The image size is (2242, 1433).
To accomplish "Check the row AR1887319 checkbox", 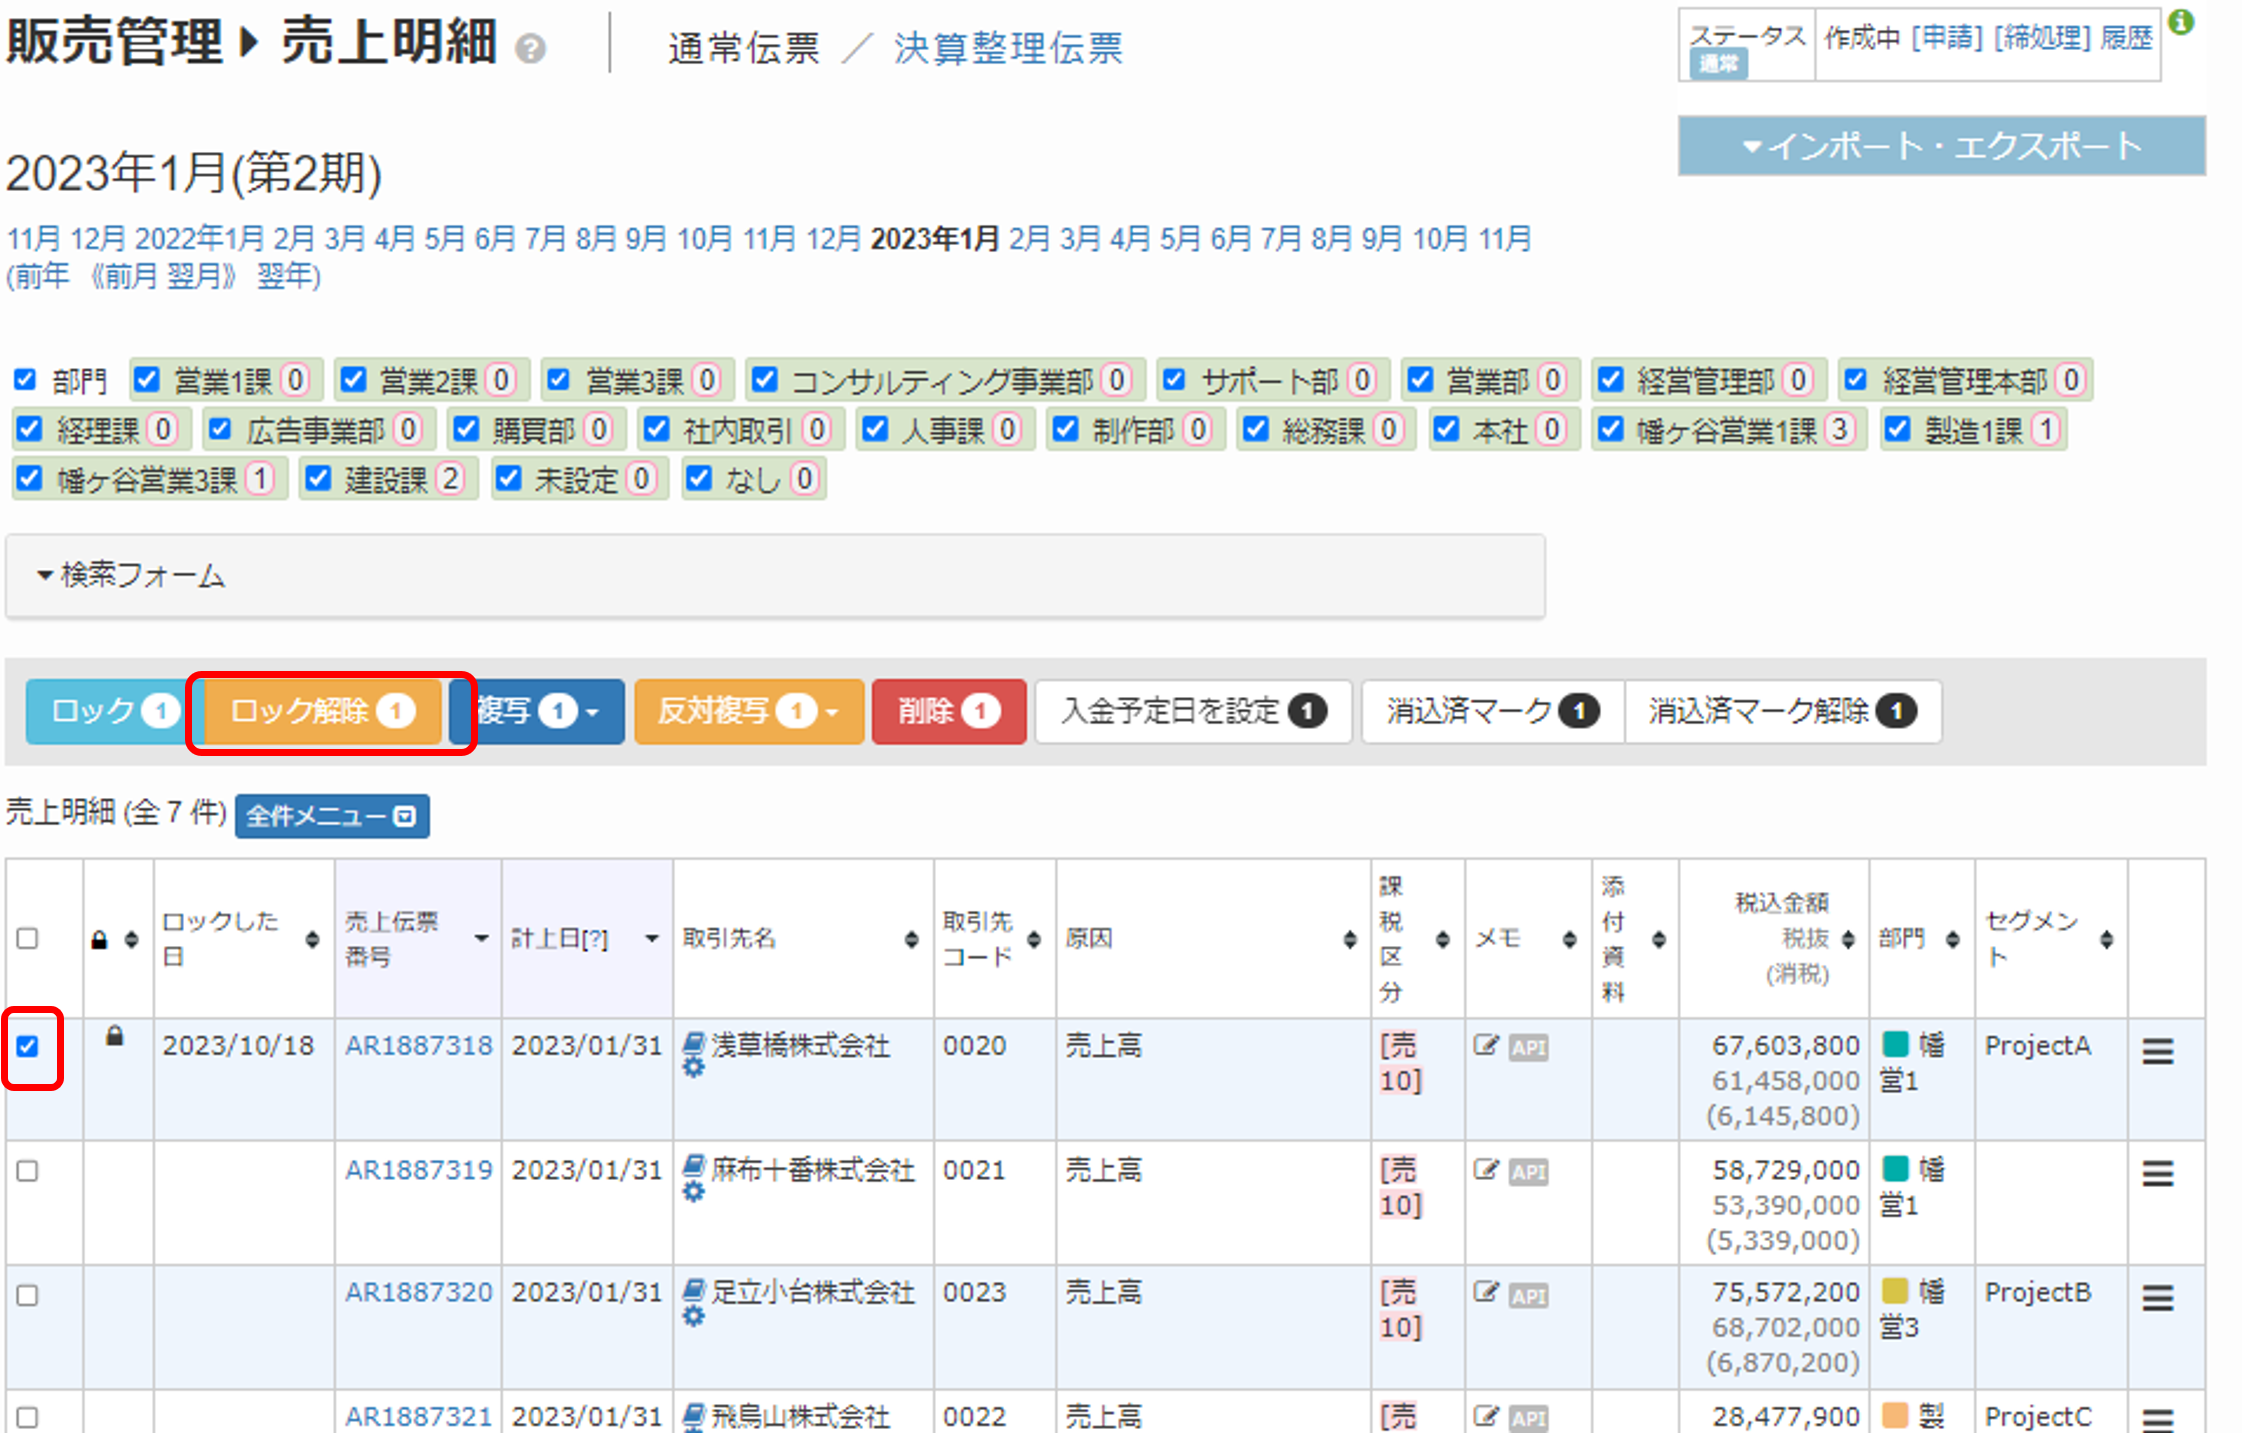I will (x=28, y=1171).
